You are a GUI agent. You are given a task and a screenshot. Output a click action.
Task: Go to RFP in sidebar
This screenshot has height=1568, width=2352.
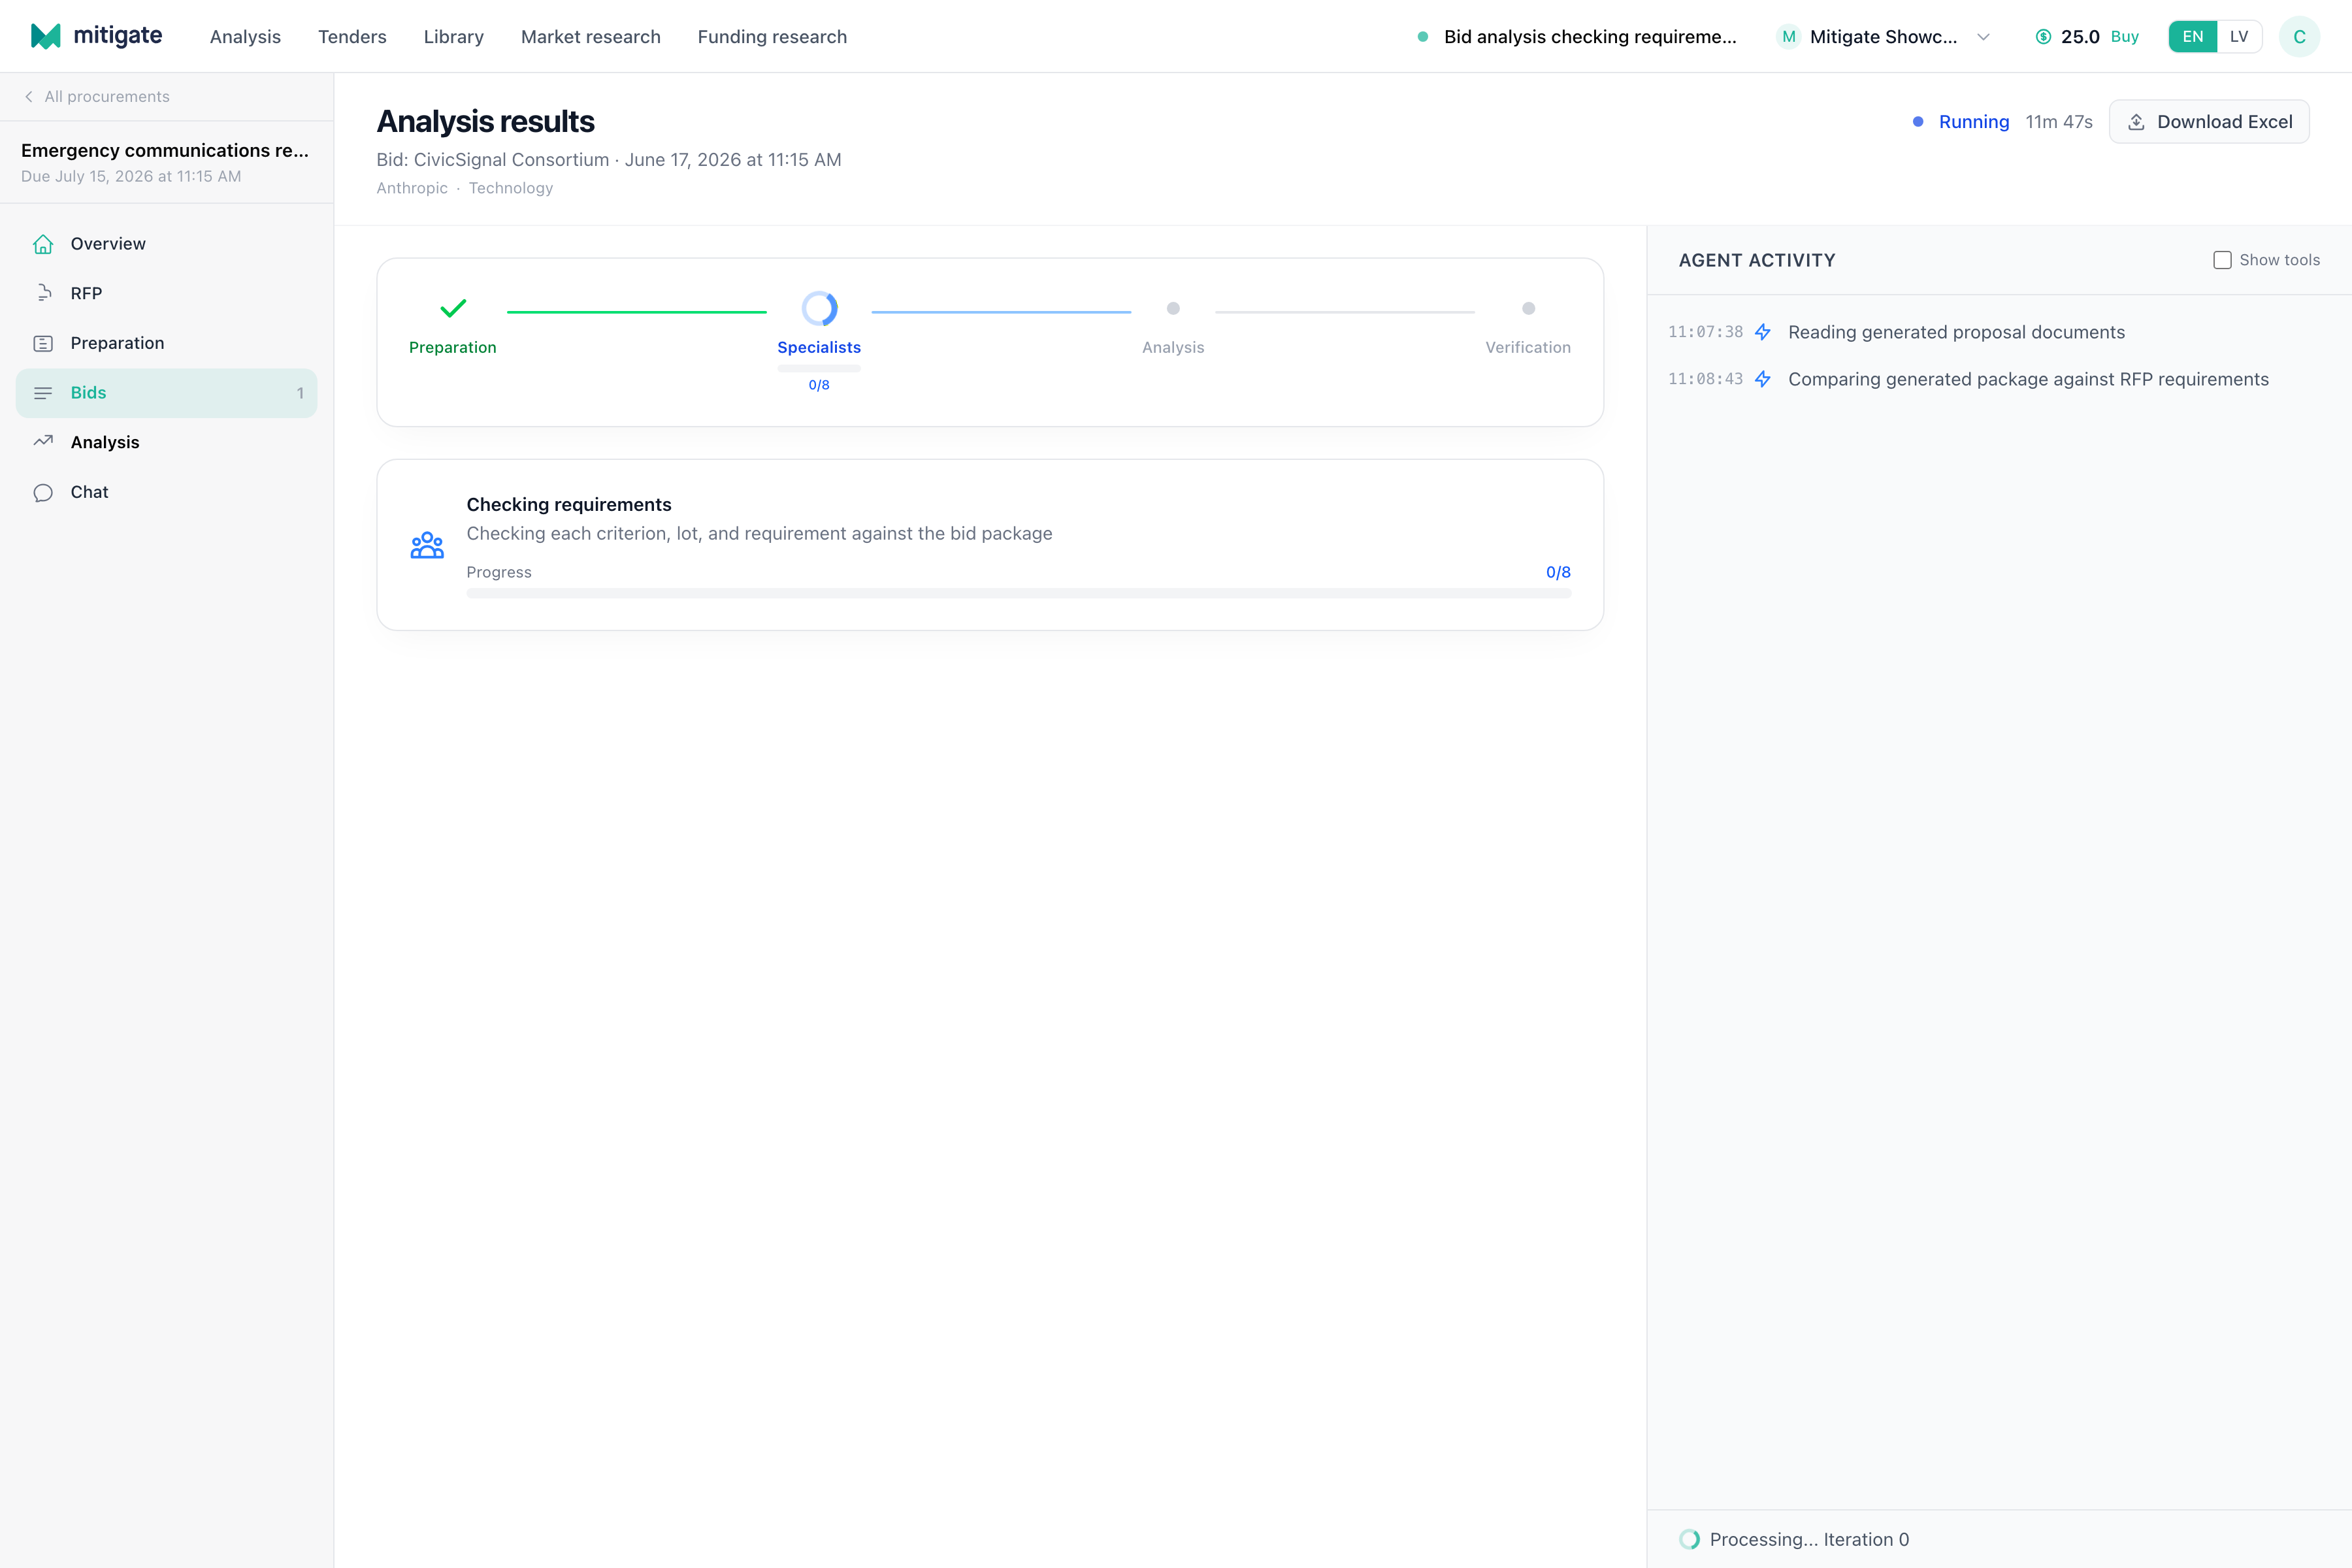[166, 293]
